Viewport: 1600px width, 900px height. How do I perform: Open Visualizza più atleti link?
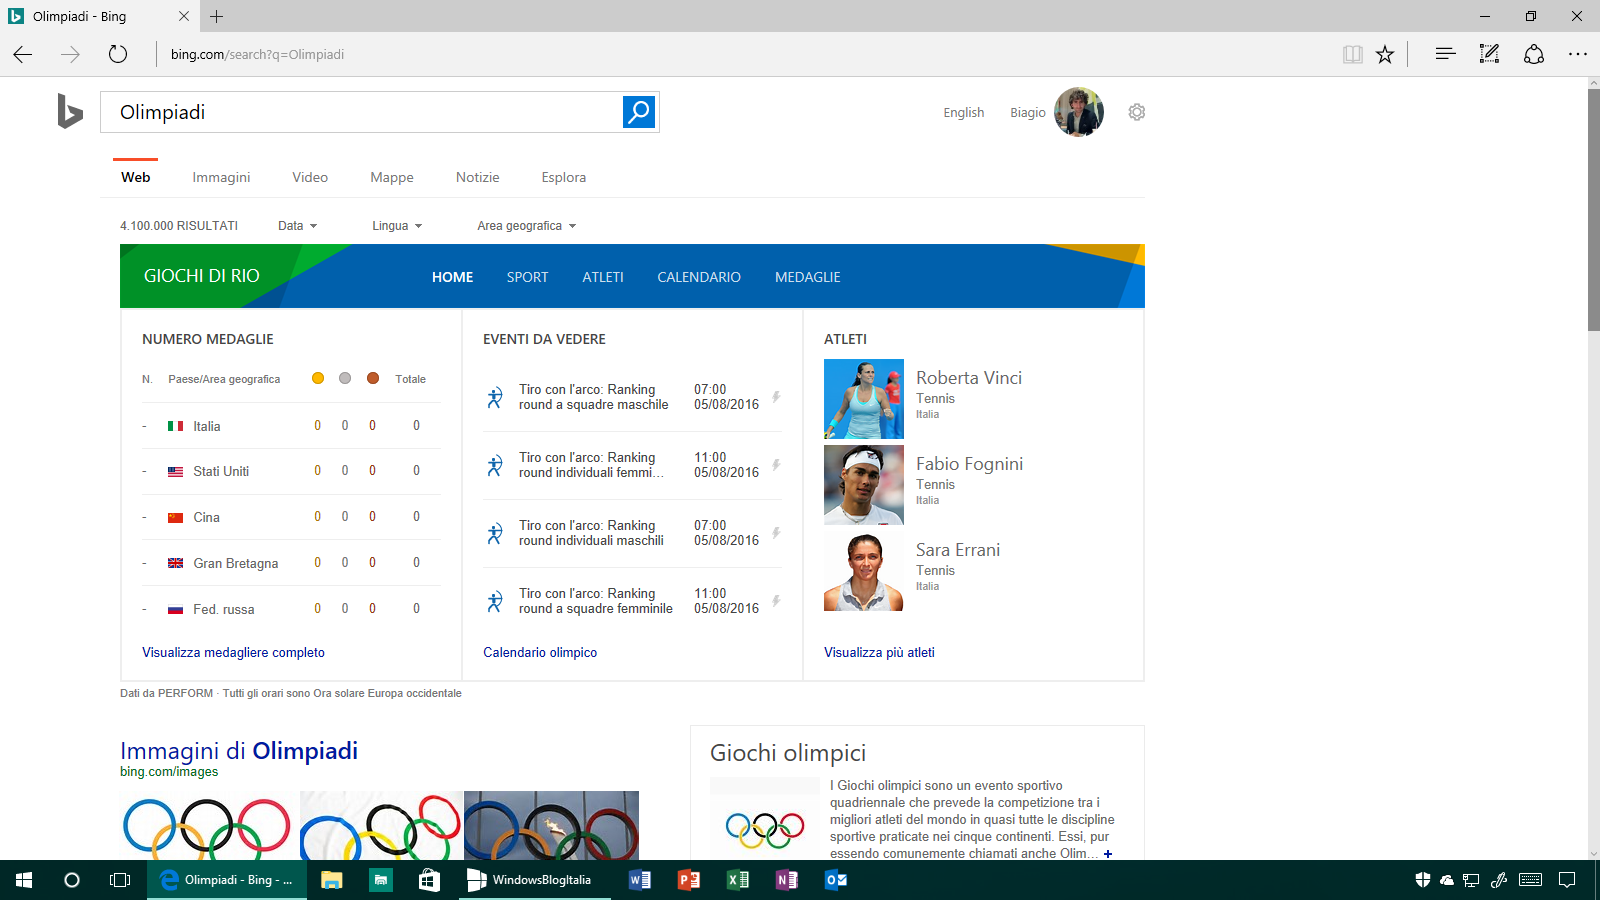point(879,652)
